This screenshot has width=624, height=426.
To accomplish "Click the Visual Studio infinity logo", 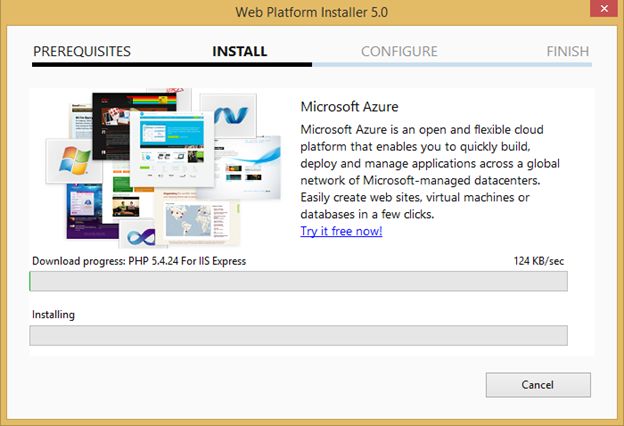I will click(x=141, y=237).
